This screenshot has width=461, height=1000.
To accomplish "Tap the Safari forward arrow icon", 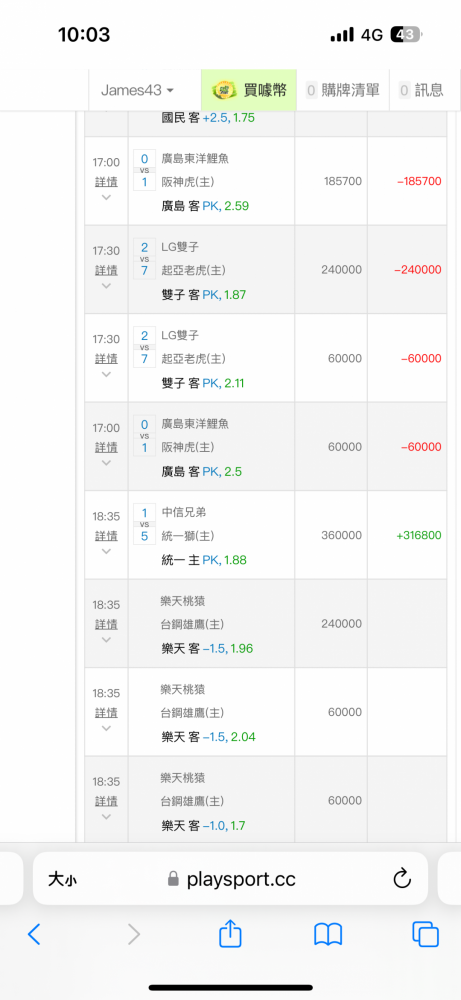I will pyautogui.click(x=133, y=934).
